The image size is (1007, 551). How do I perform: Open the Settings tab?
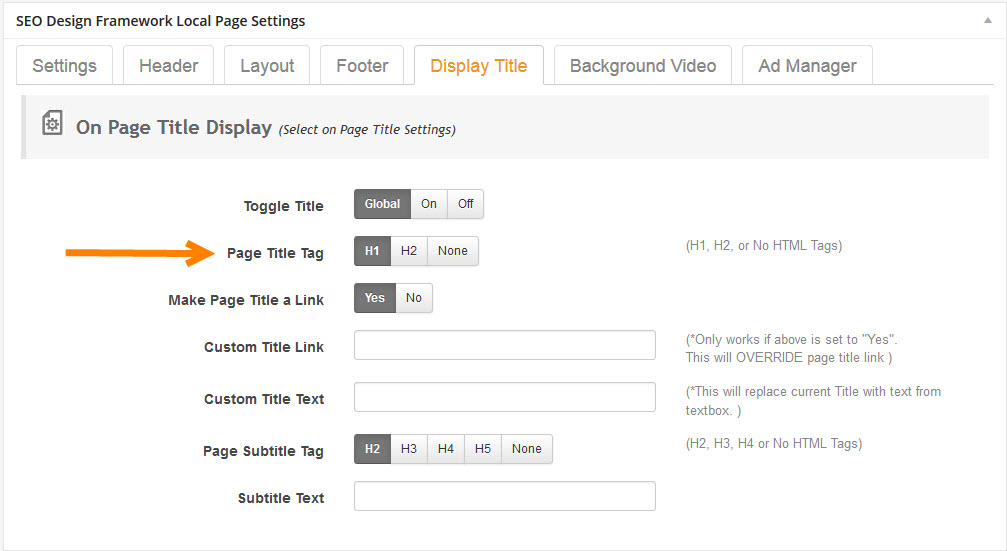click(x=65, y=66)
